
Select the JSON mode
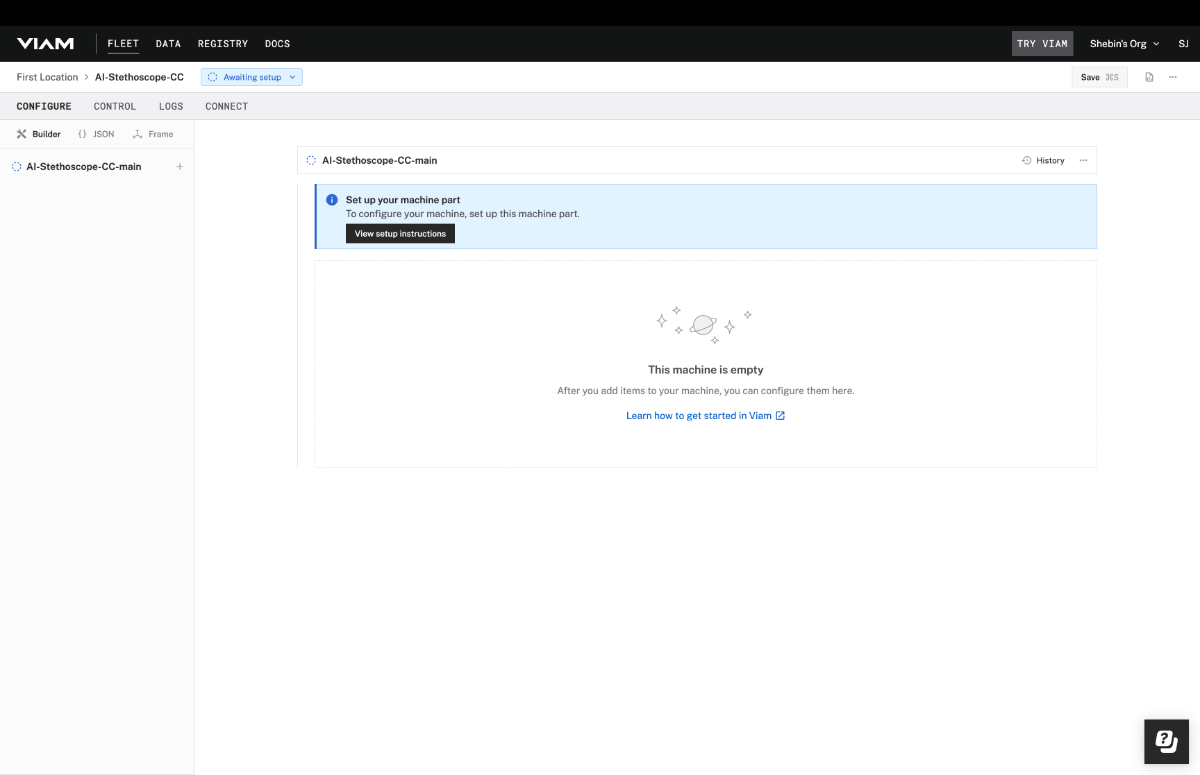click(96, 134)
